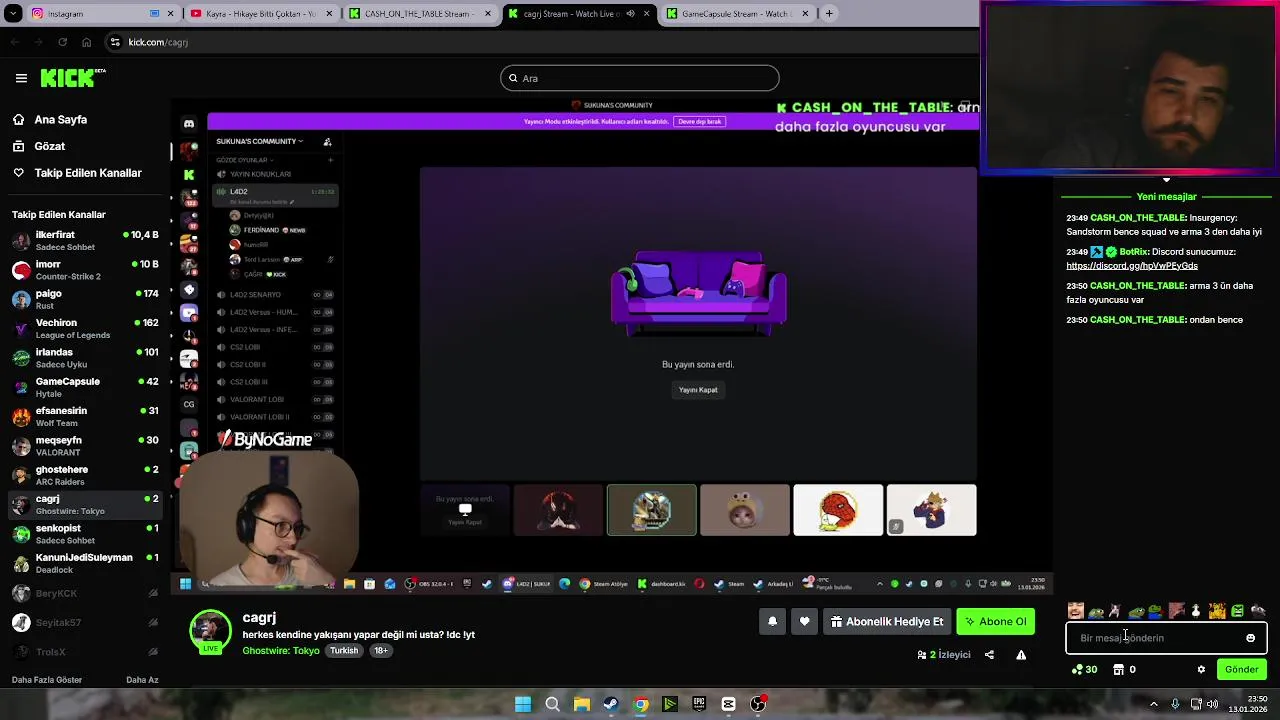Switch to GameCapsule Stream tab
The width and height of the screenshot is (1280, 720).
738,14
